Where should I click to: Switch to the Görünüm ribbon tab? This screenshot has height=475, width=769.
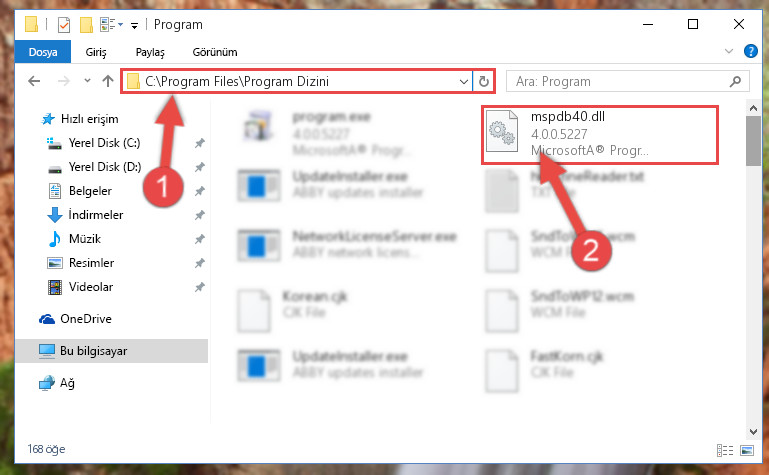pos(215,52)
